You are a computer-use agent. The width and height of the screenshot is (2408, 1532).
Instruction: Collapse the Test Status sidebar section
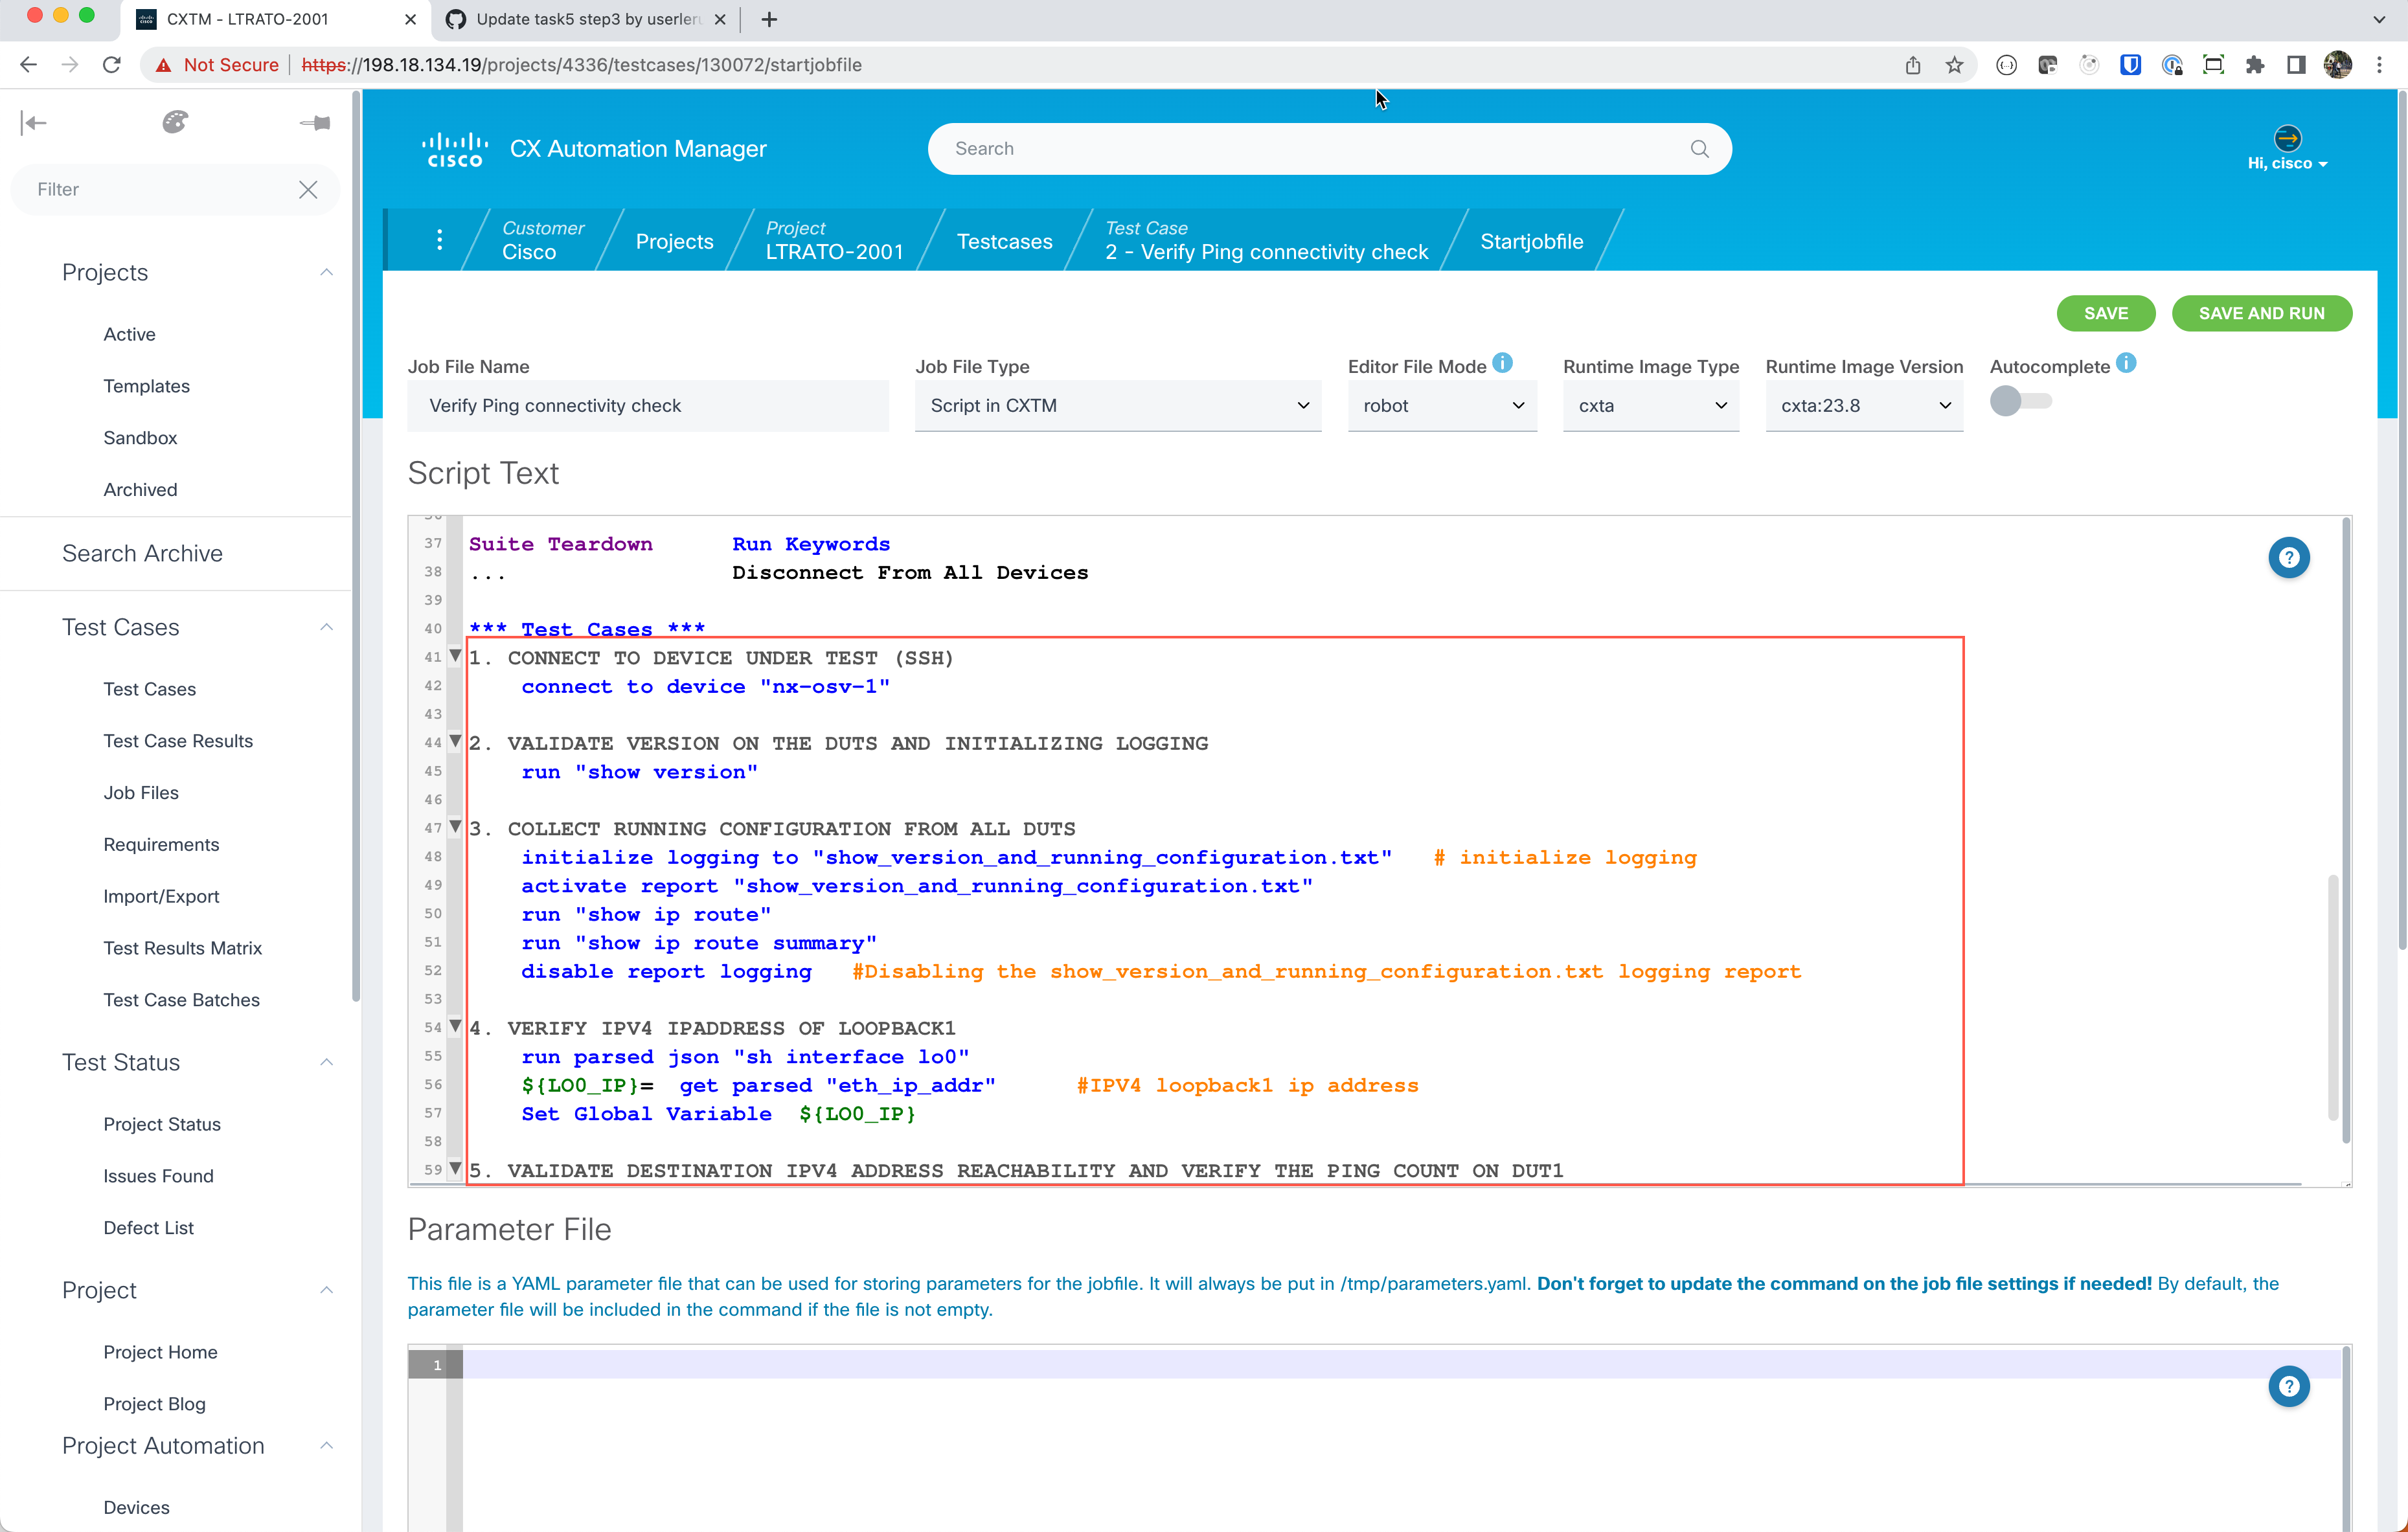pyautogui.click(x=326, y=1062)
